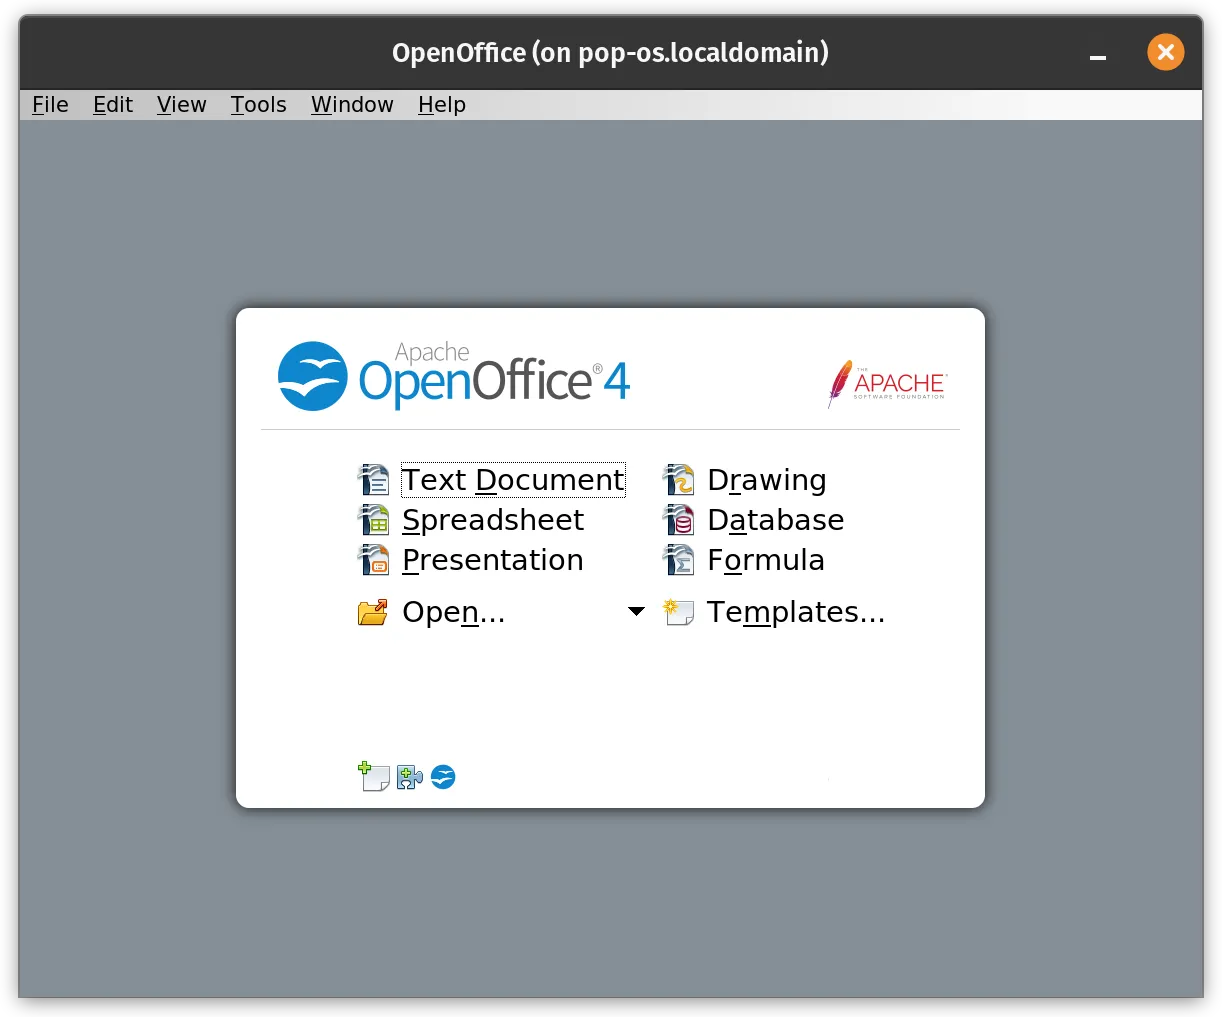Open a new Text Document
The width and height of the screenshot is (1222, 1017).
[x=512, y=479]
